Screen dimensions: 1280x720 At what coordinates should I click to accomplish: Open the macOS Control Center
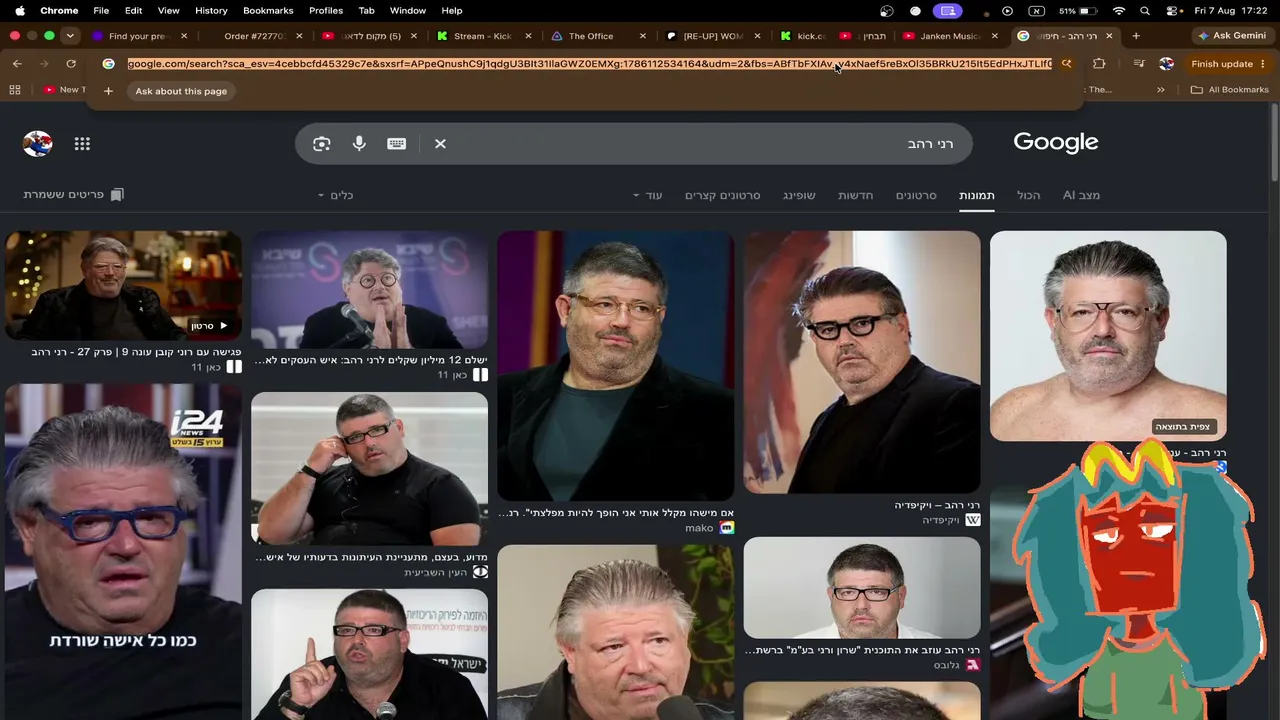(1172, 11)
